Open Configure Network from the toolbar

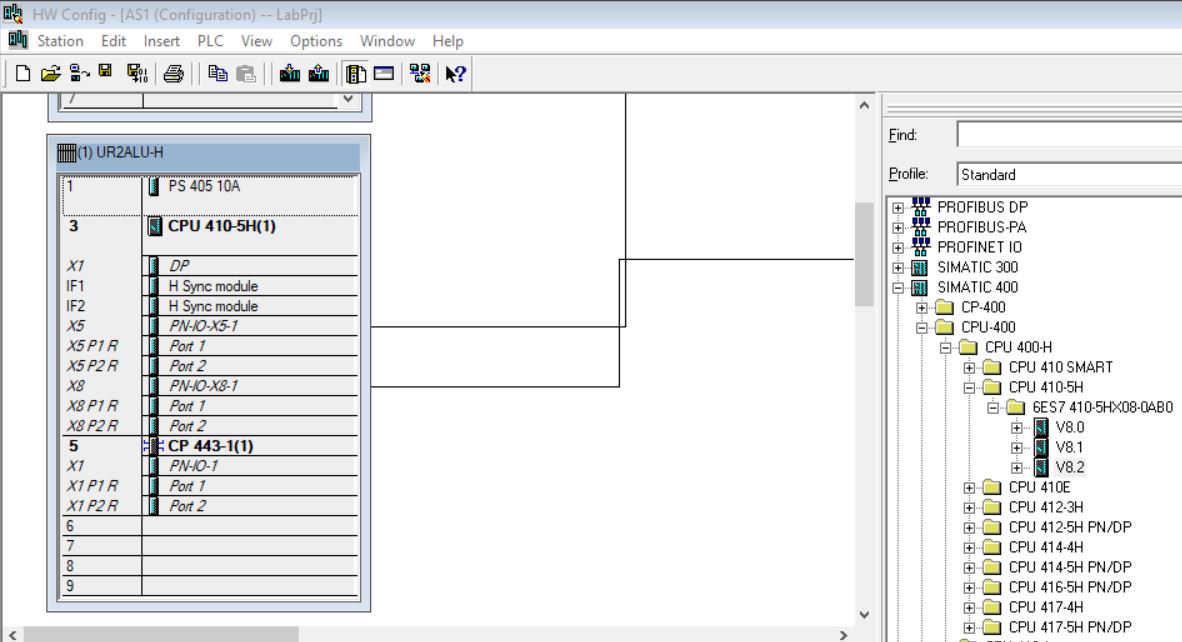click(420, 73)
